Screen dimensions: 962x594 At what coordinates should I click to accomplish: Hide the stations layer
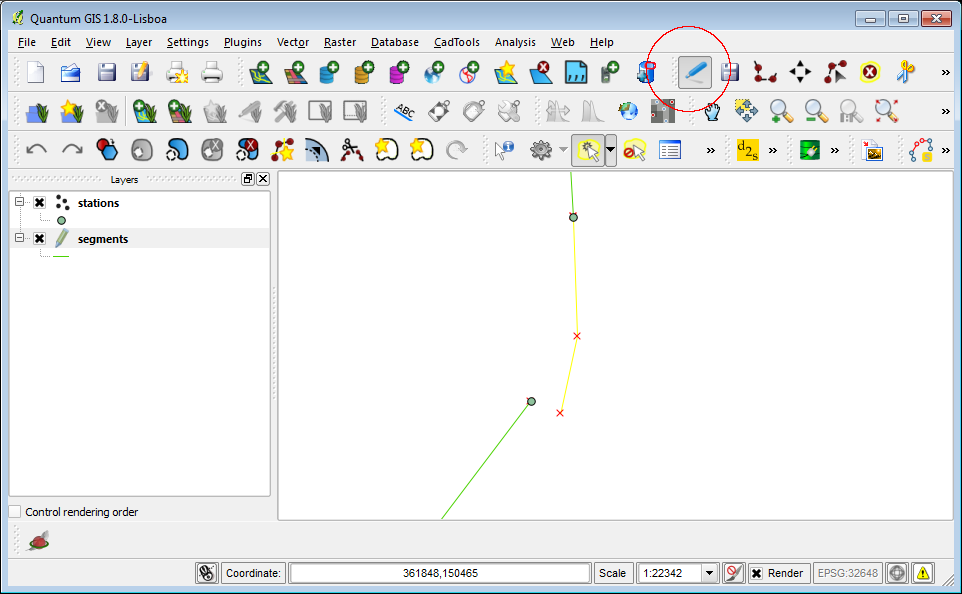pos(38,202)
